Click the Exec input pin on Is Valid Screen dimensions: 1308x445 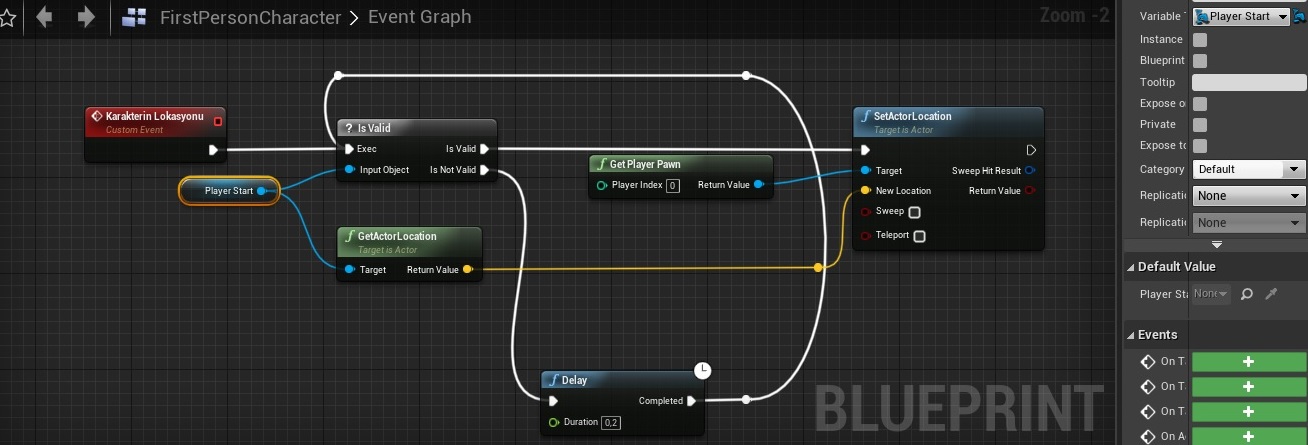pyautogui.click(x=348, y=149)
